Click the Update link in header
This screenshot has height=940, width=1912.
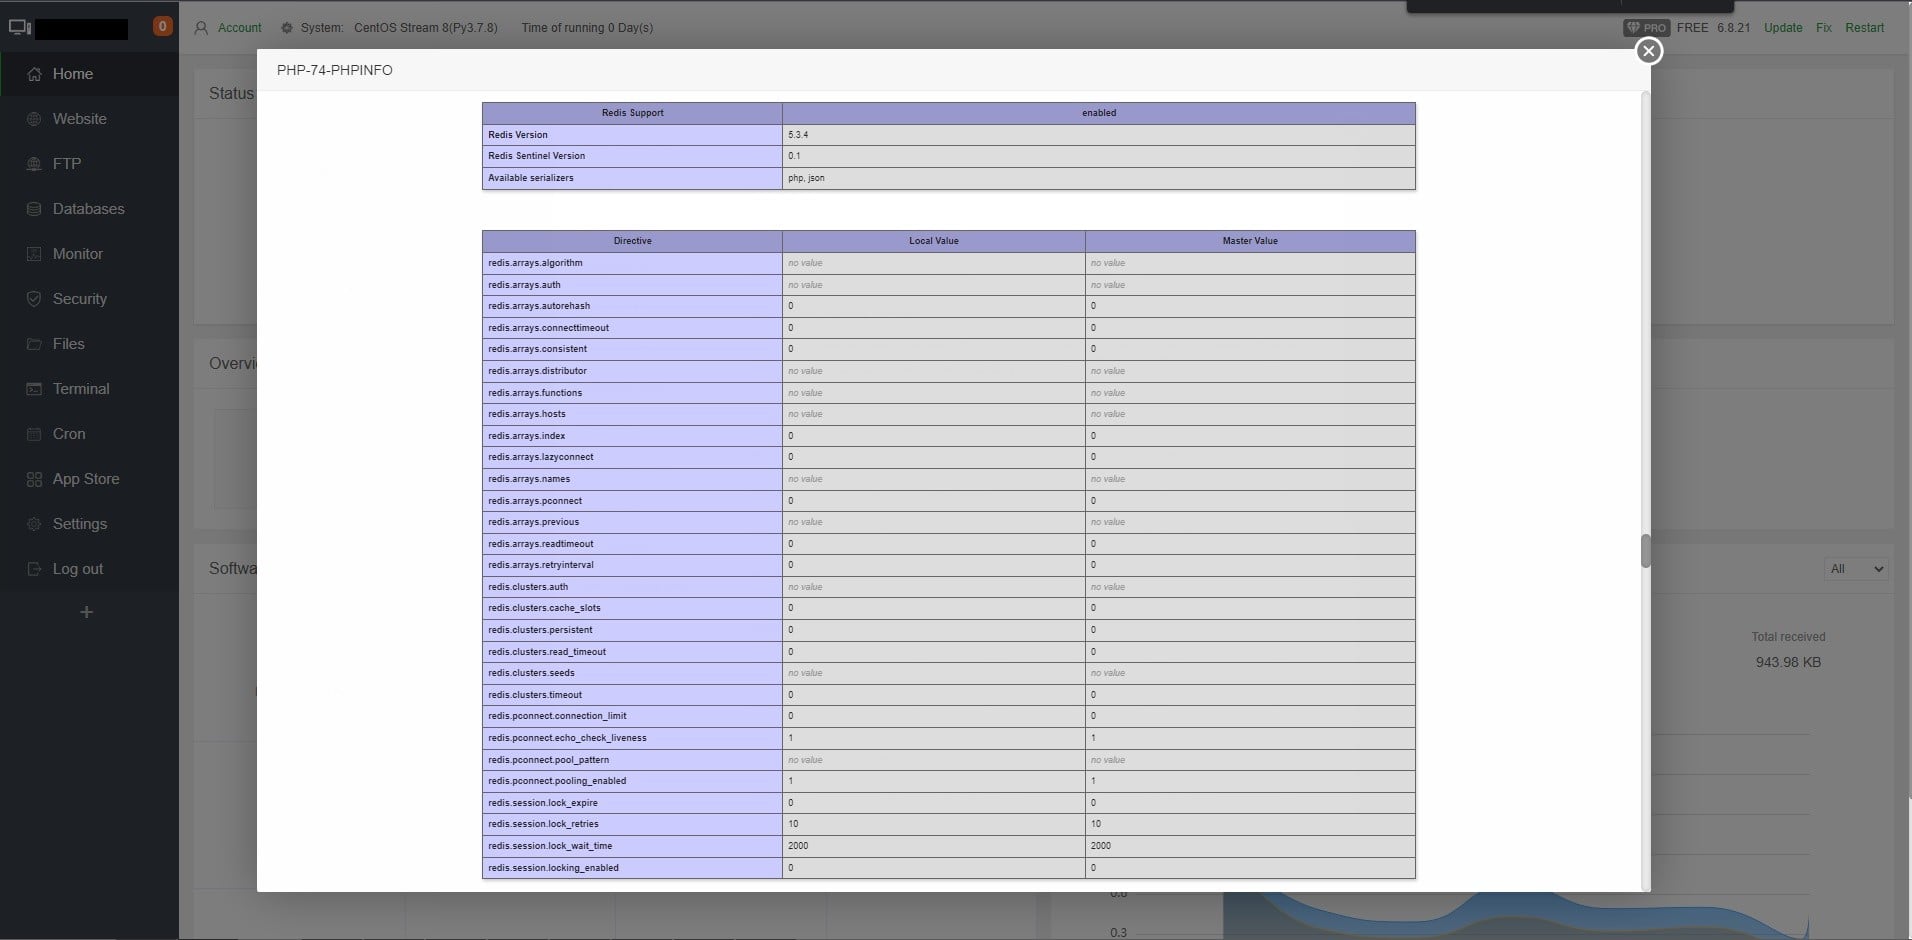pos(1782,28)
